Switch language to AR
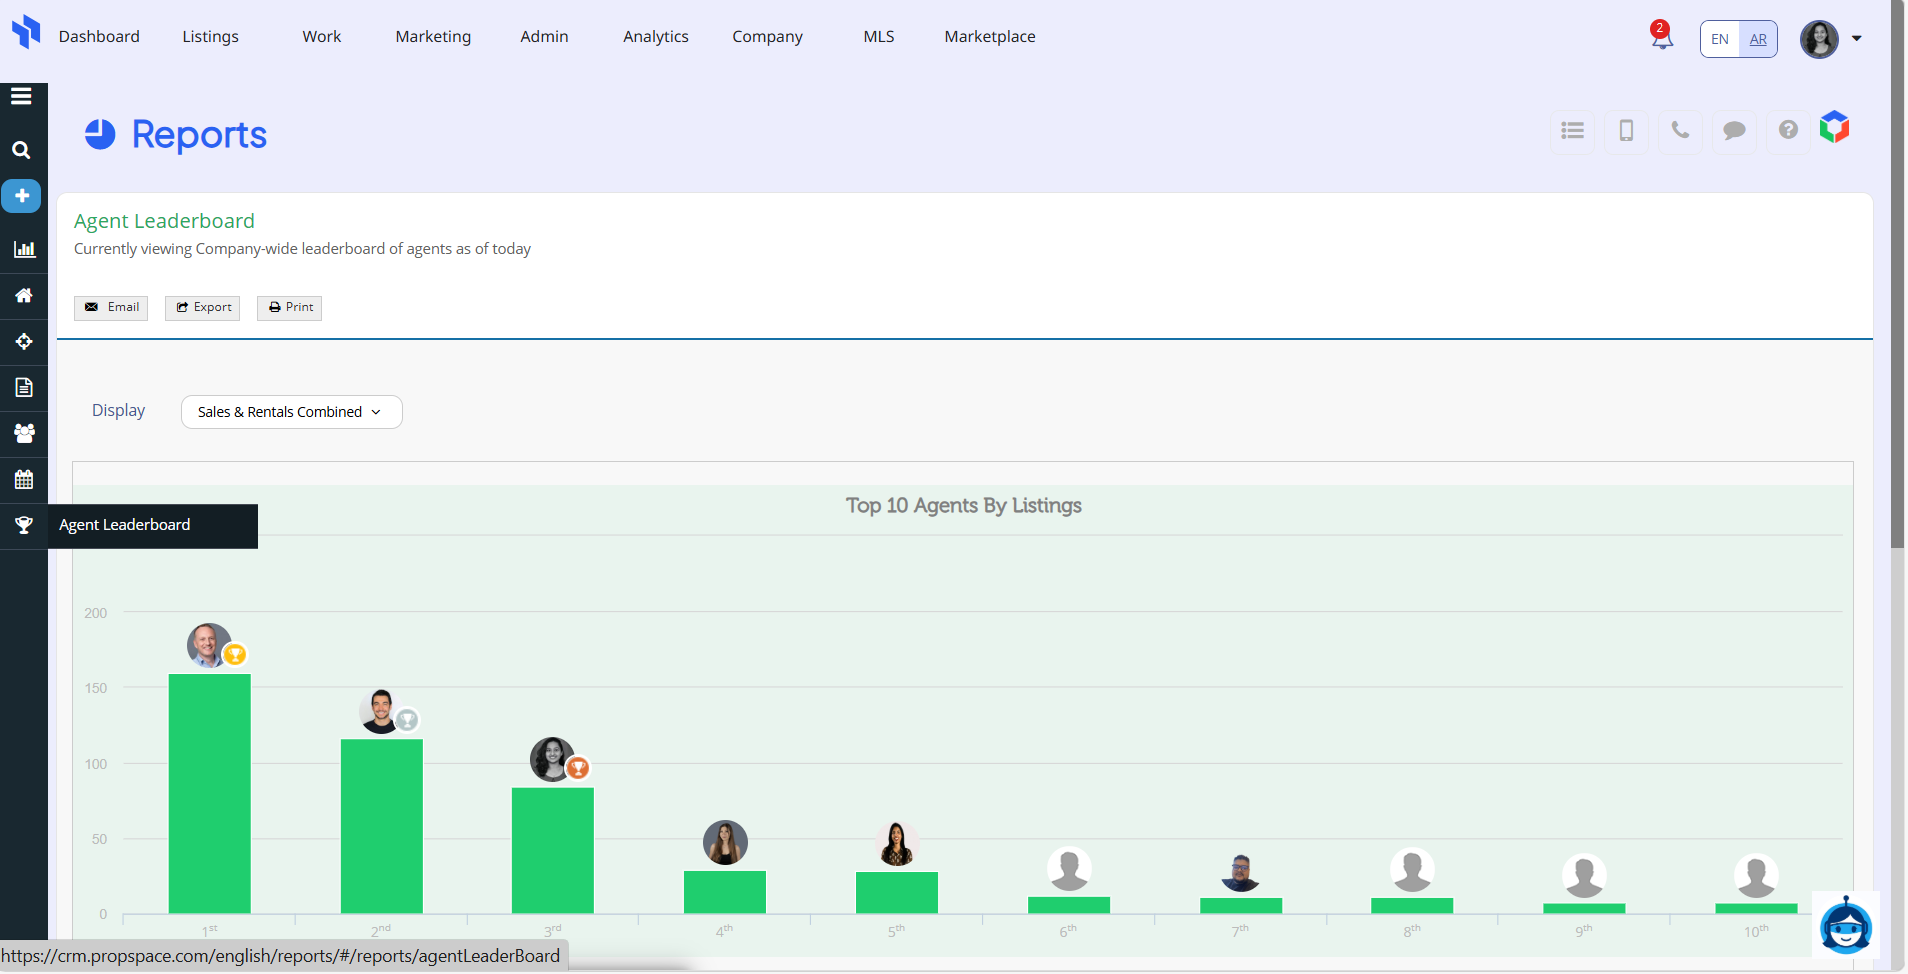 click(x=1758, y=39)
